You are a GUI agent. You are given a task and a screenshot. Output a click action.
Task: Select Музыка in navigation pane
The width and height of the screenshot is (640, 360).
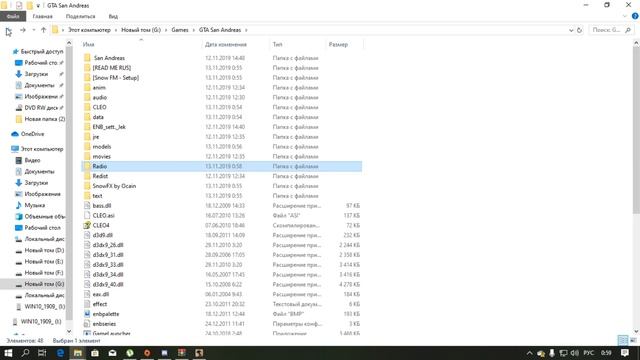click(x=35, y=205)
